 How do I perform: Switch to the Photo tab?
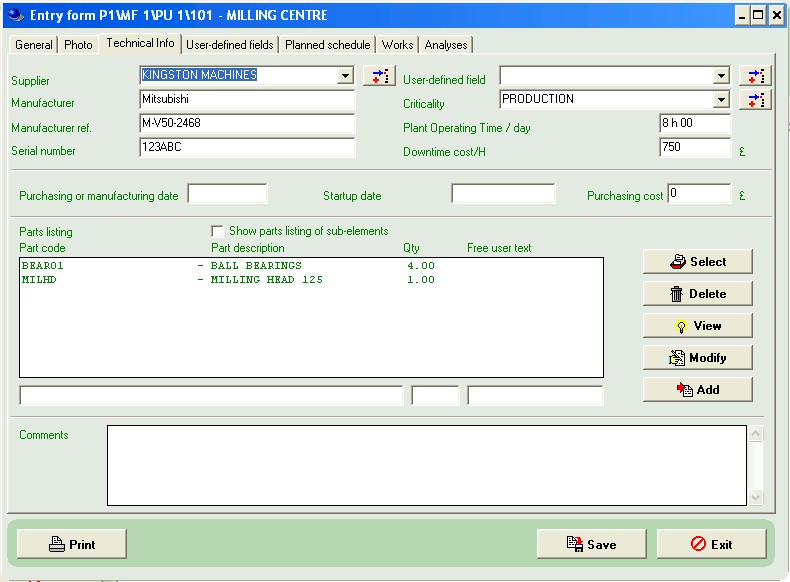(x=78, y=45)
